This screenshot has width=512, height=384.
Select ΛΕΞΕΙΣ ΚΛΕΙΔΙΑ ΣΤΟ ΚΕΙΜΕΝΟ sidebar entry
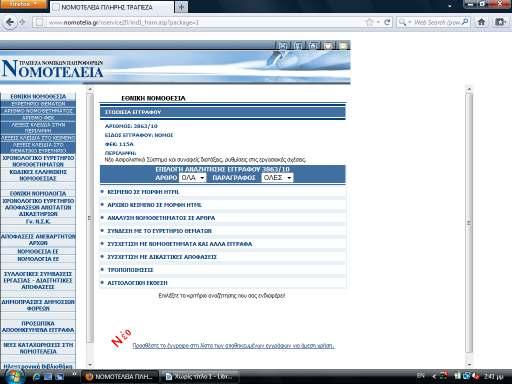tap(38, 138)
